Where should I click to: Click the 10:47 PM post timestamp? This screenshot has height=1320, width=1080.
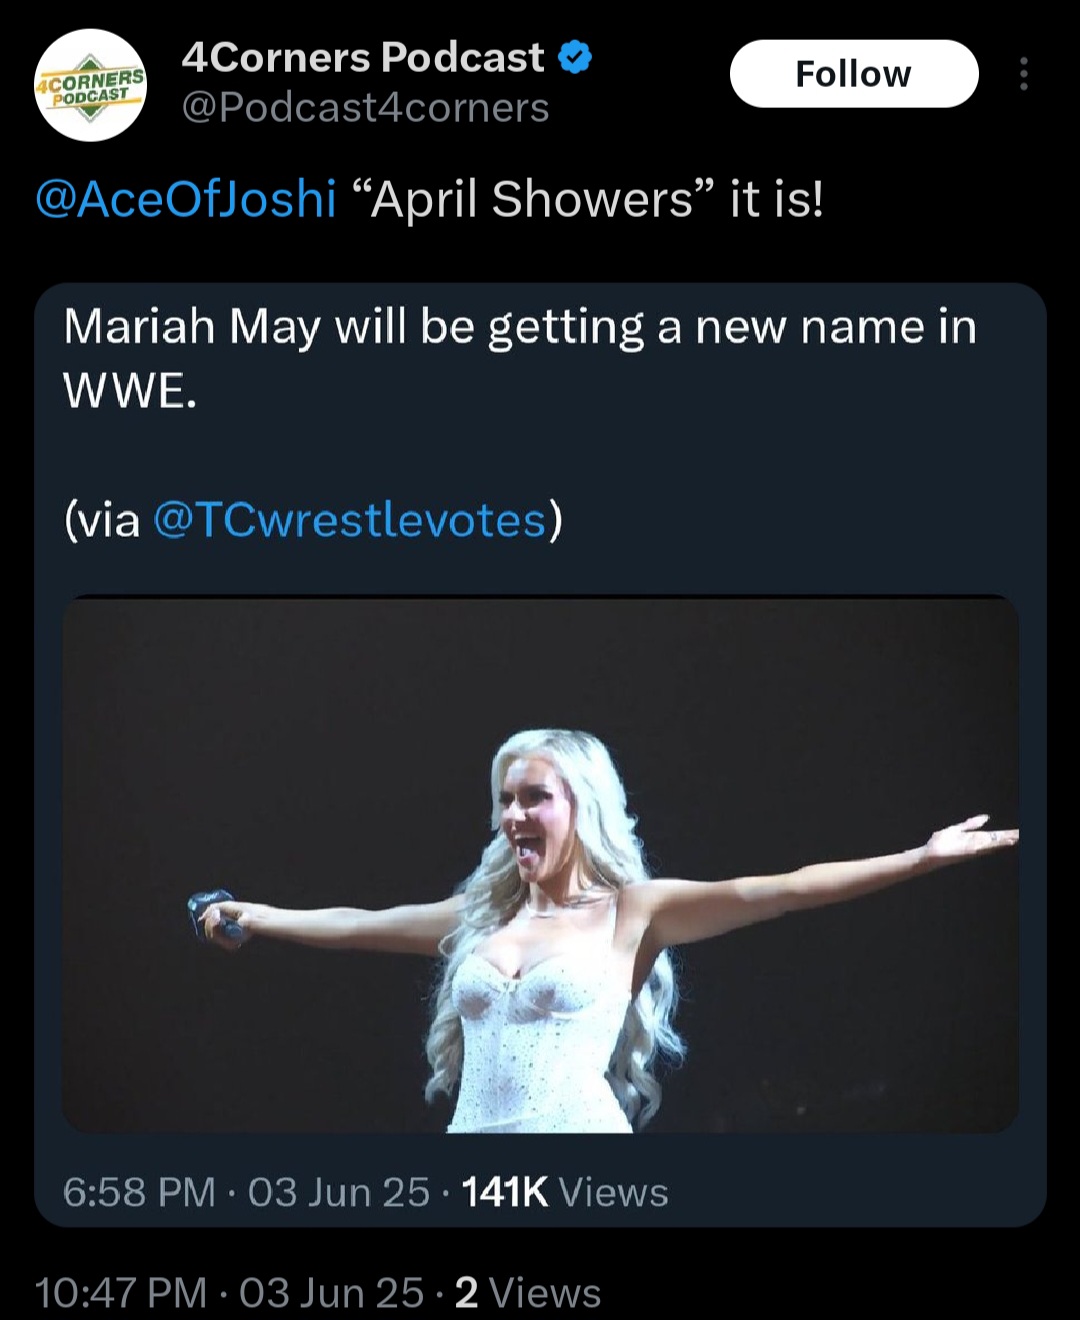tap(121, 1292)
